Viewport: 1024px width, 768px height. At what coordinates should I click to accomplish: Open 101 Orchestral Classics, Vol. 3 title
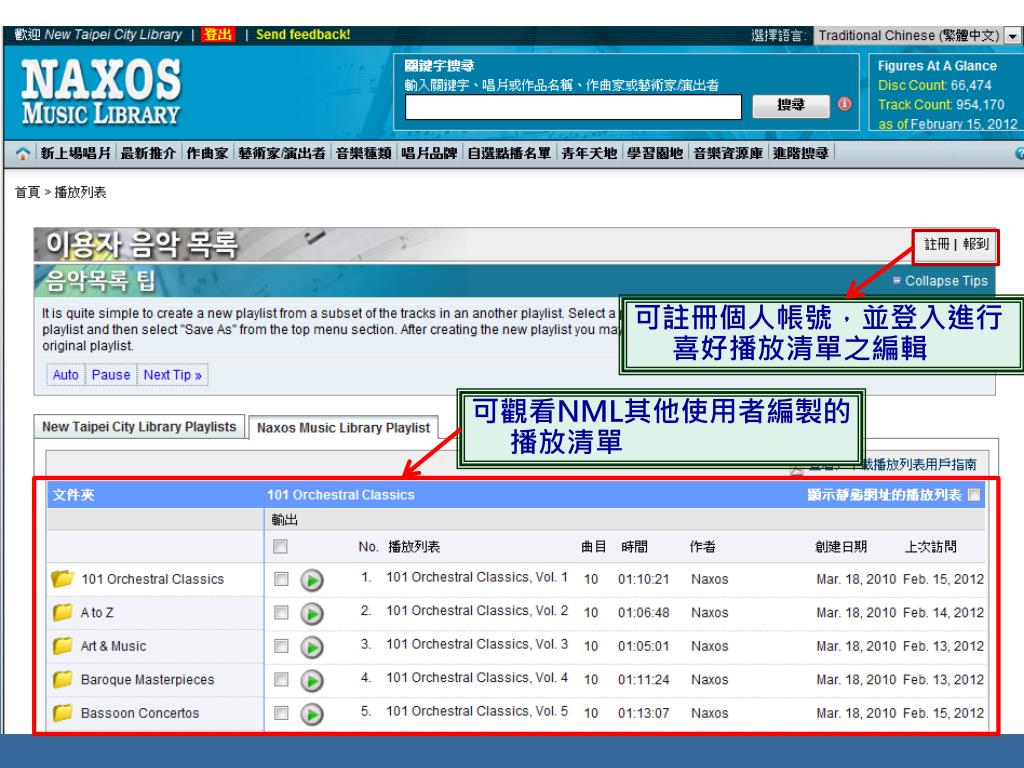pos(477,644)
